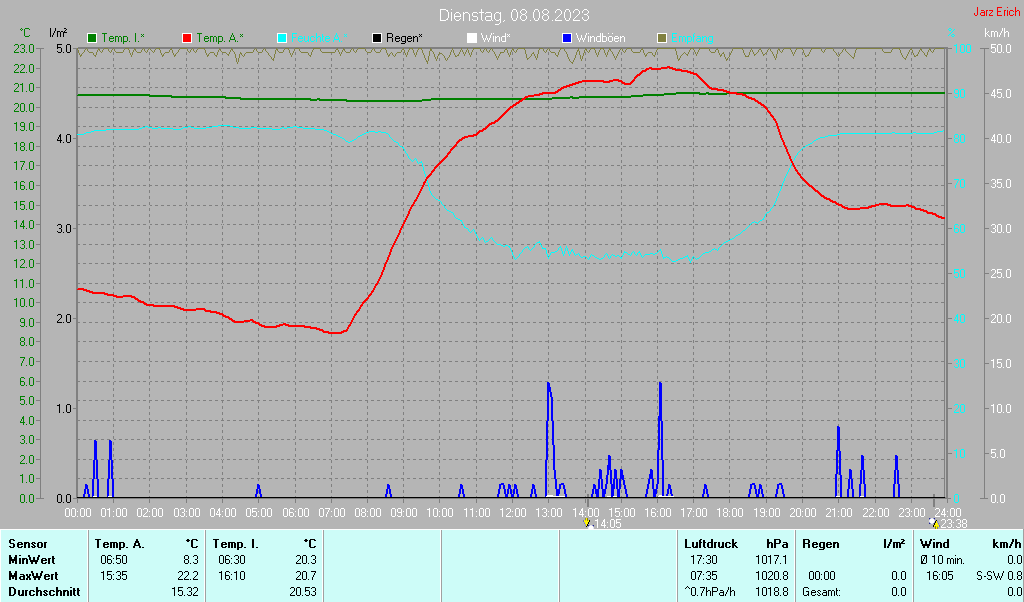Click the Regen legend label
This screenshot has width=1024, height=602.
(x=404, y=38)
